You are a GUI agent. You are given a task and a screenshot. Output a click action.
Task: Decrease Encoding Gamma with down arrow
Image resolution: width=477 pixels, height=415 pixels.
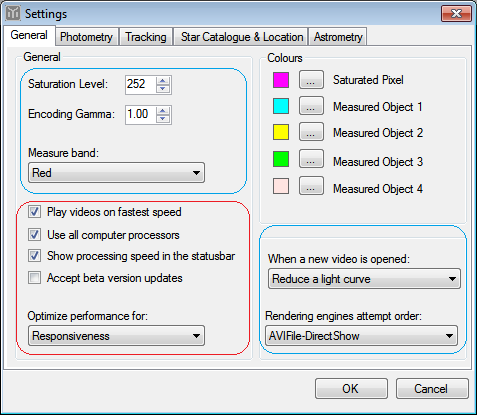click(163, 119)
